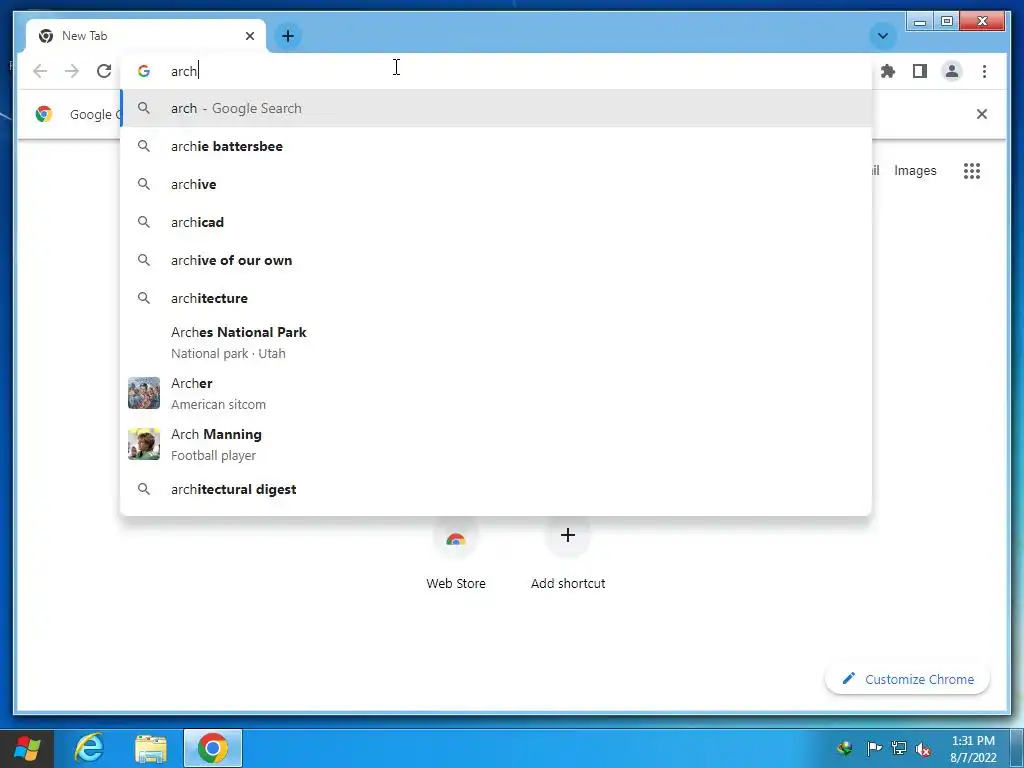Click the Chrome taskbar button

point(213,748)
